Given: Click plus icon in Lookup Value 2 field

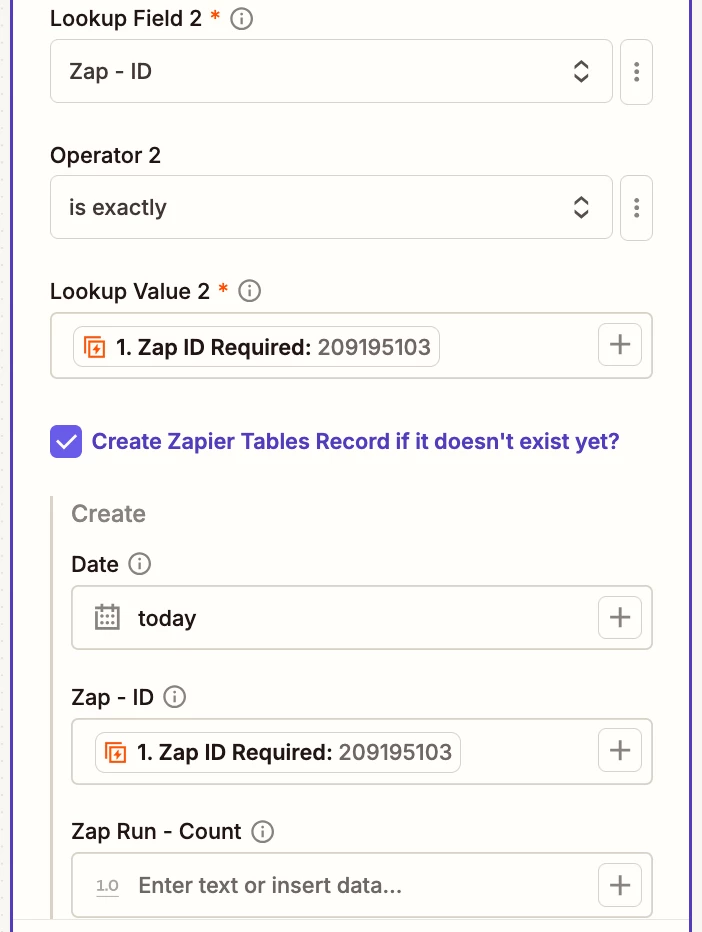Looking at the screenshot, I should 620,345.
